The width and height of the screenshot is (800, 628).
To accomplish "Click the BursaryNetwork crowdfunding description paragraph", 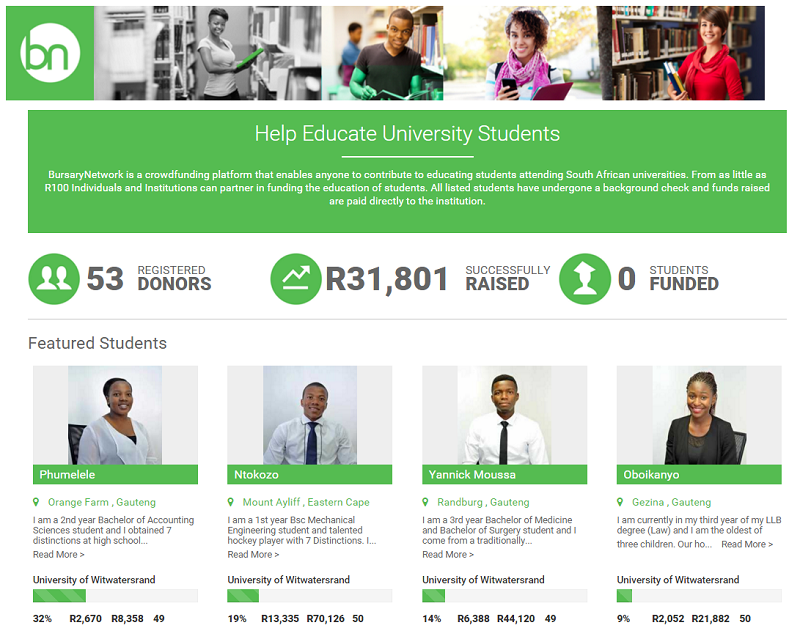I will tap(407, 188).
